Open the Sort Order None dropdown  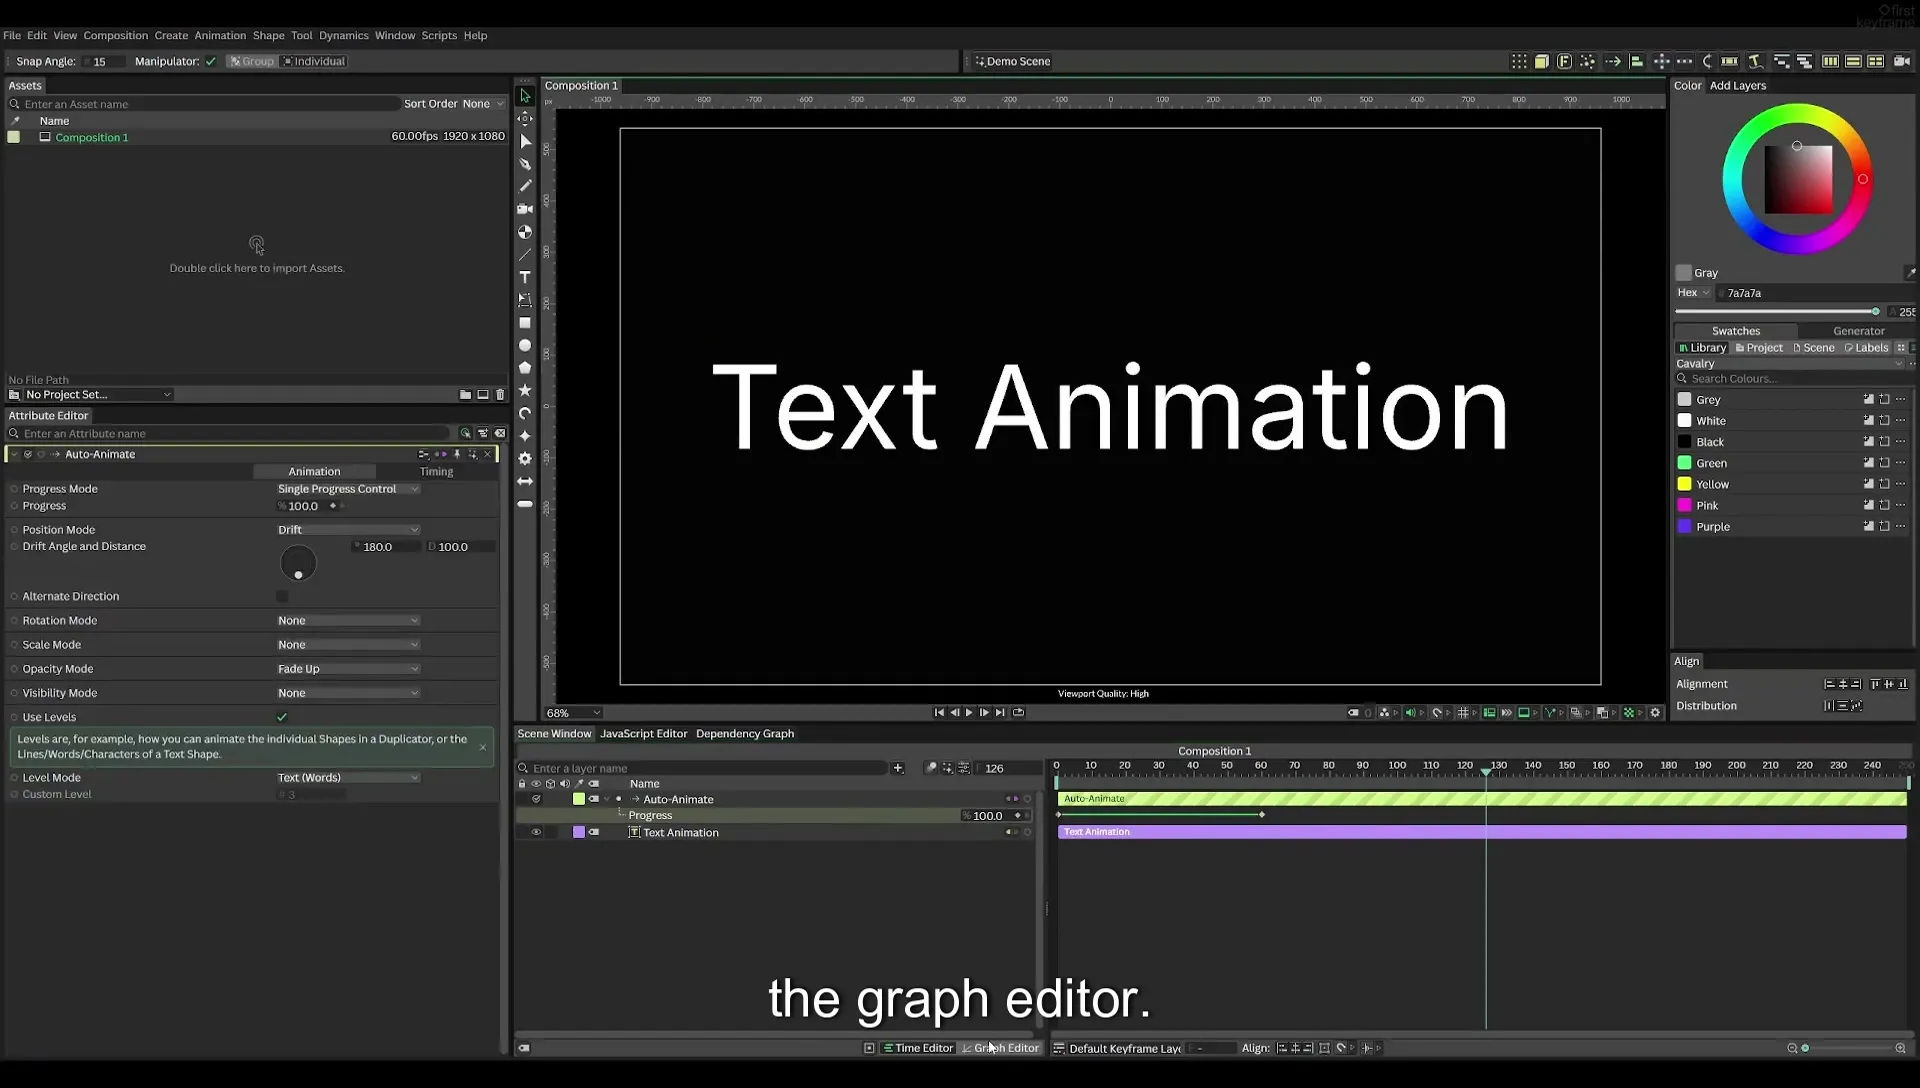pos(483,104)
